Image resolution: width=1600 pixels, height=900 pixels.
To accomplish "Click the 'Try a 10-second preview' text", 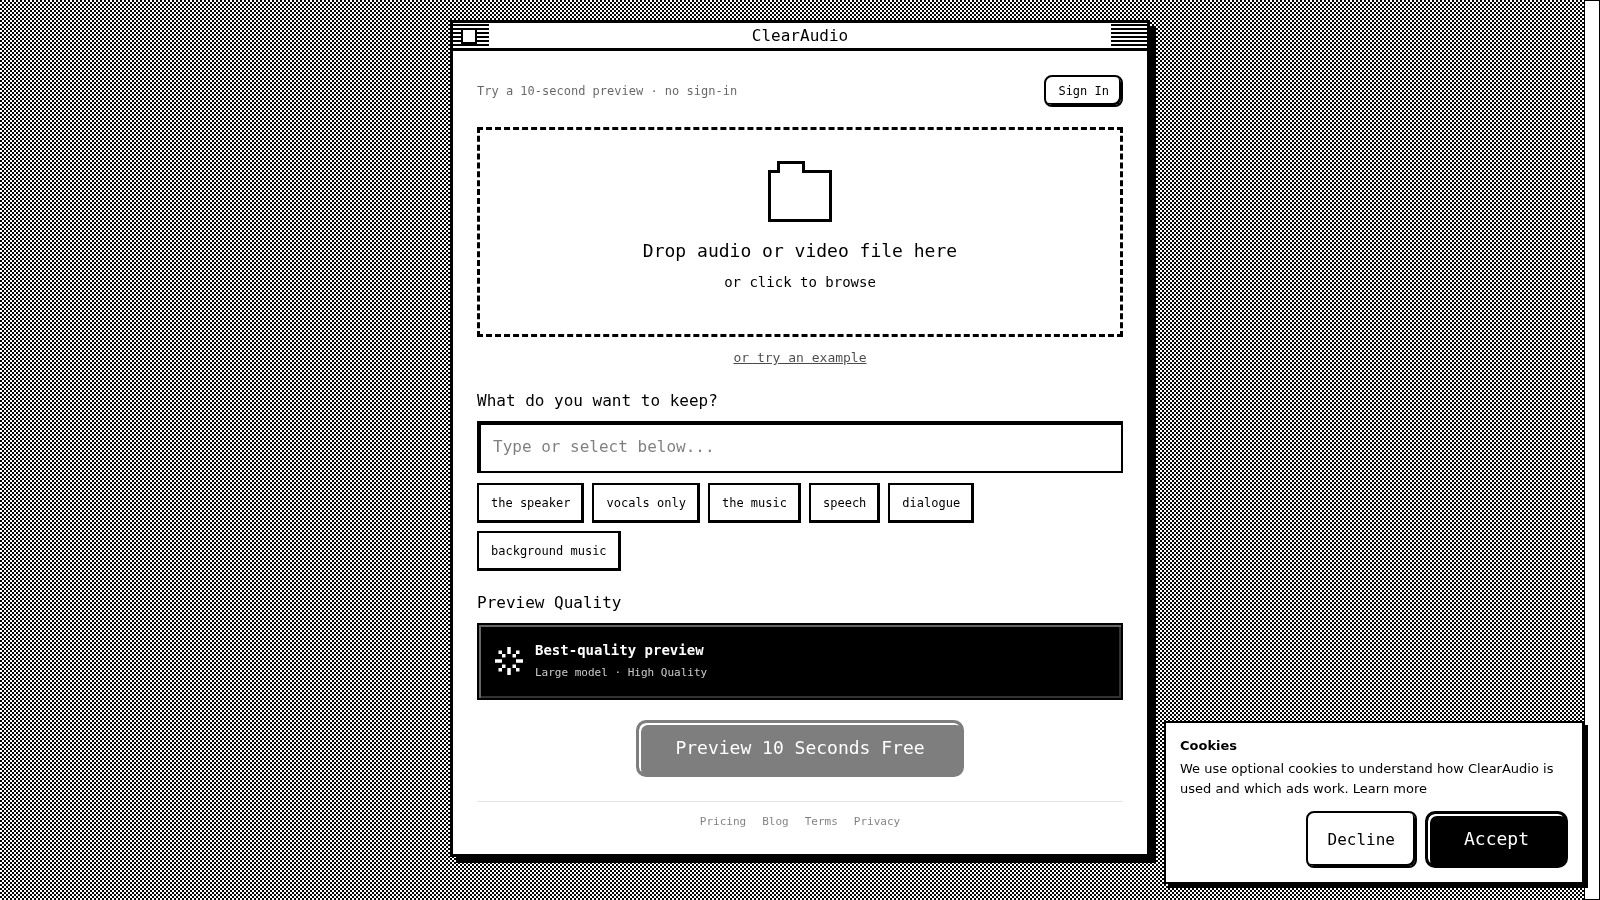I will (607, 91).
